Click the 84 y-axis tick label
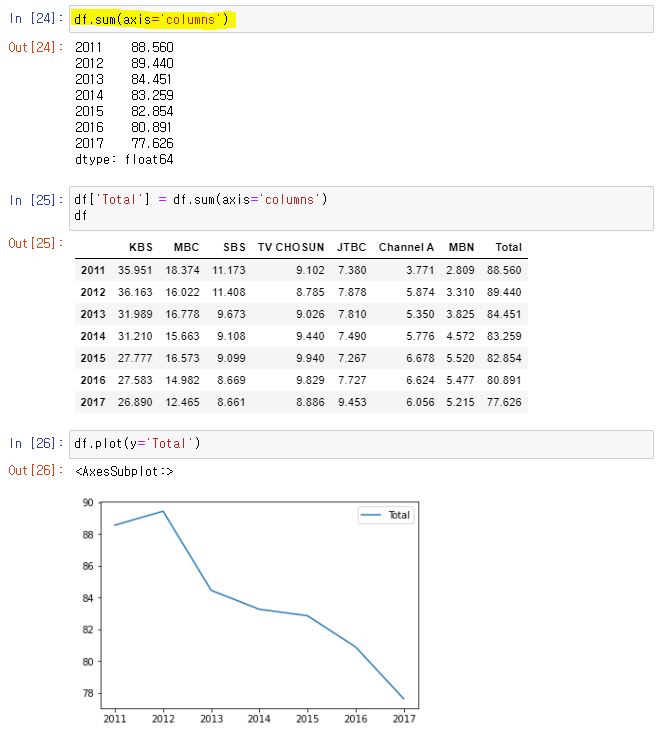 (x=88, y=598)
